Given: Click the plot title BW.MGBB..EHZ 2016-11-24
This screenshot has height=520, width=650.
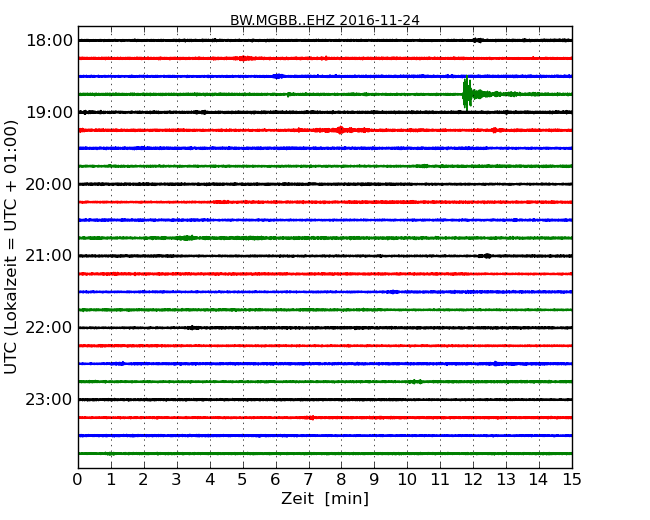Looking at the screenshot, I should 325,20.
